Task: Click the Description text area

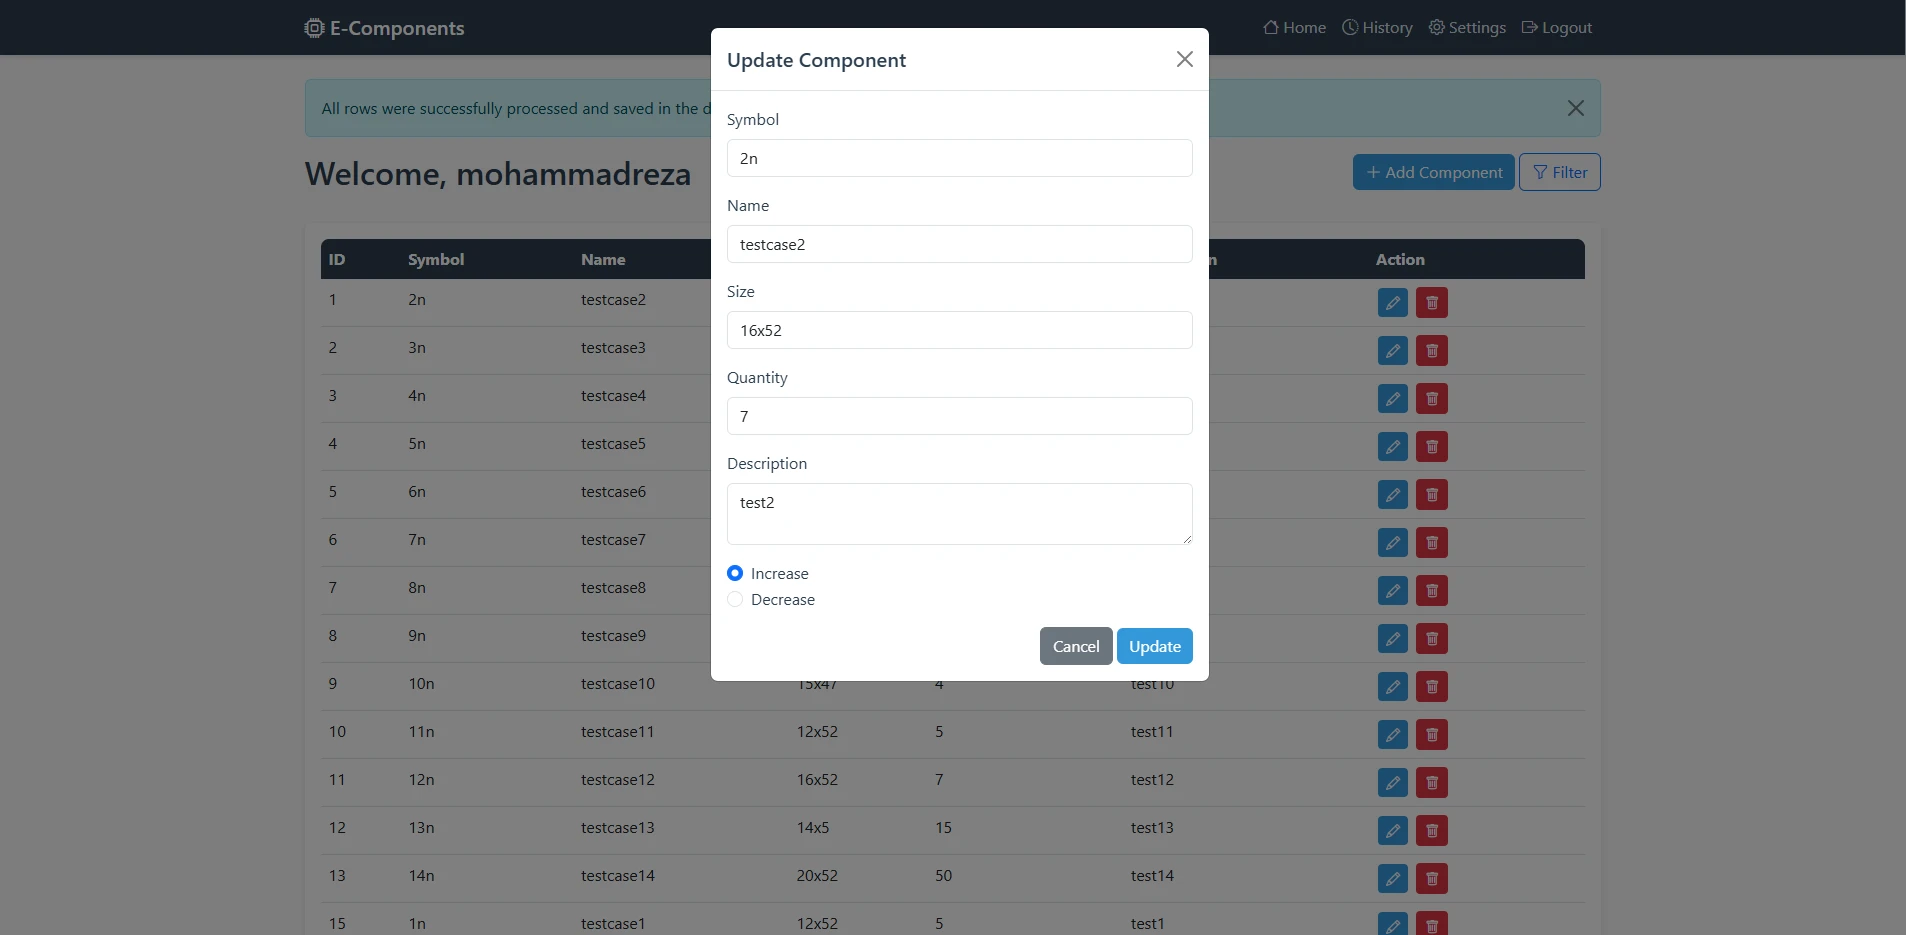Action: coord(959,514)
